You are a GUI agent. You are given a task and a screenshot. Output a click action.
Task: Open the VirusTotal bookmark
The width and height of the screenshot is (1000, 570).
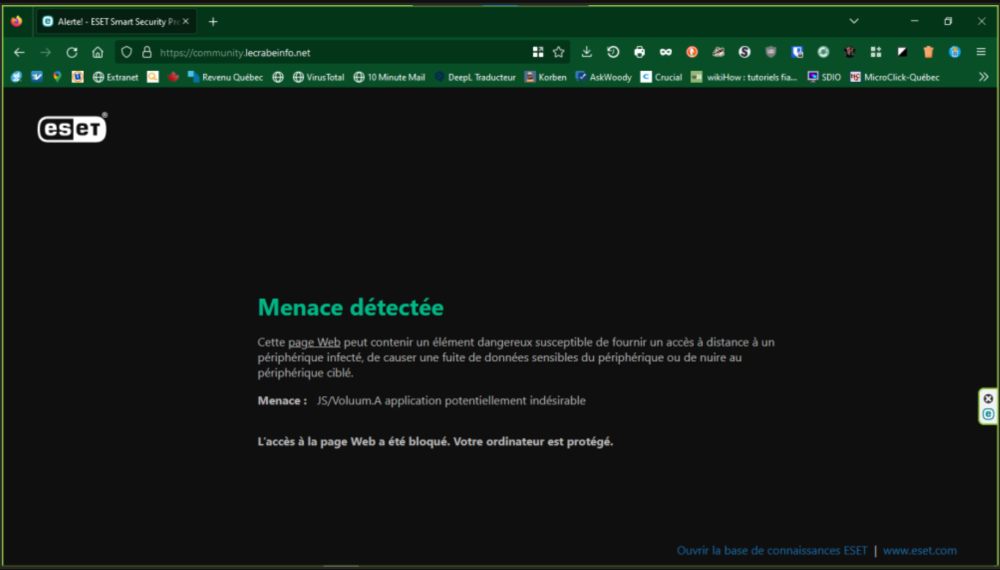pyautogui.click(x=318, y=77)
